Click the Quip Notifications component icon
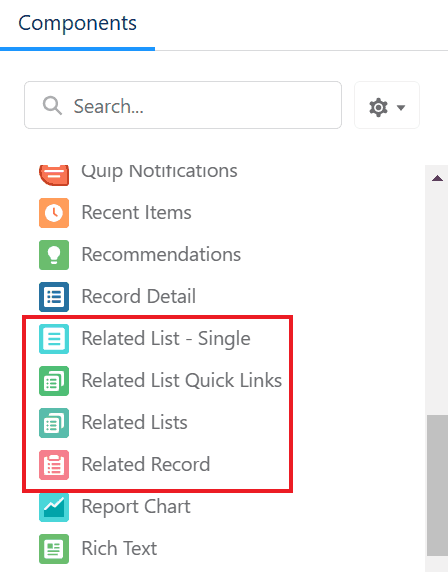The image size is (448, 572). [x=54, y=175]
